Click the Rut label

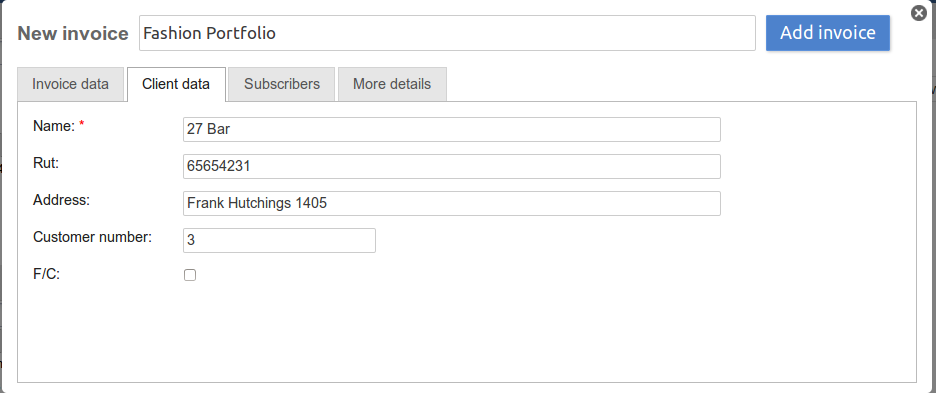tap(46, 163)
